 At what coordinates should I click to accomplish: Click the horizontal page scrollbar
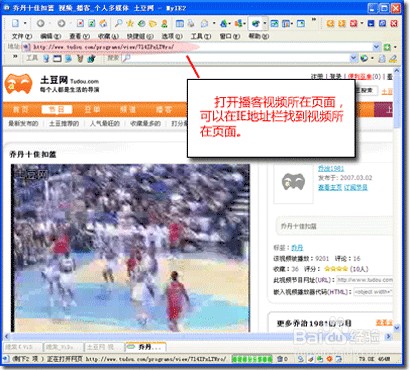click(x=197, y=336)
